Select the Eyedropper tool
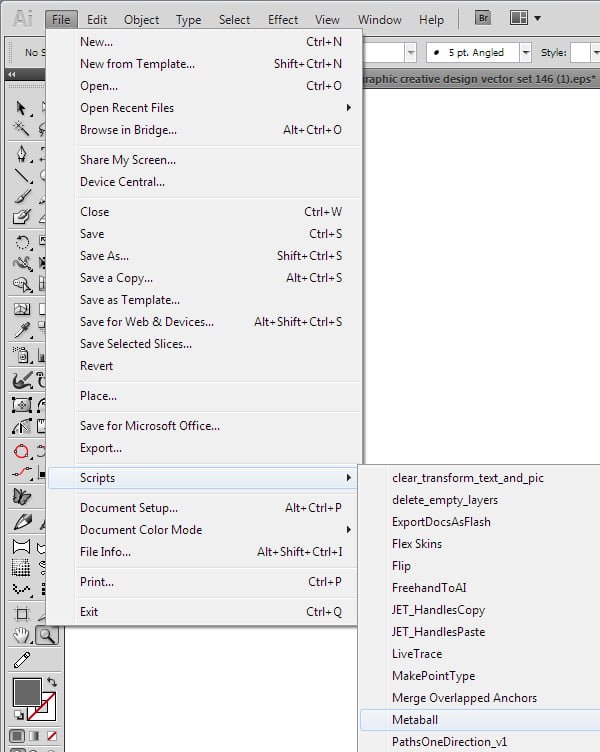Screen dimensions: 600x752 coord(22,330)
